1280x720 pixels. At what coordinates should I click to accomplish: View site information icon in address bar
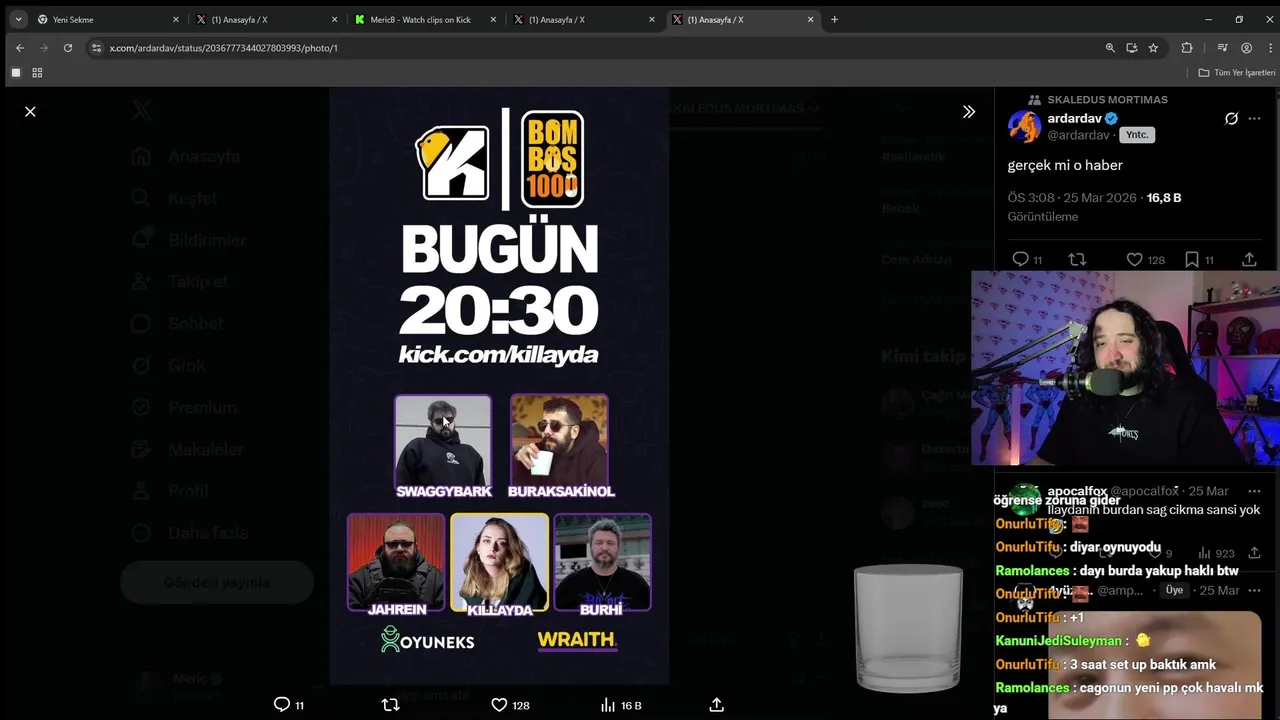coord(96,48)
